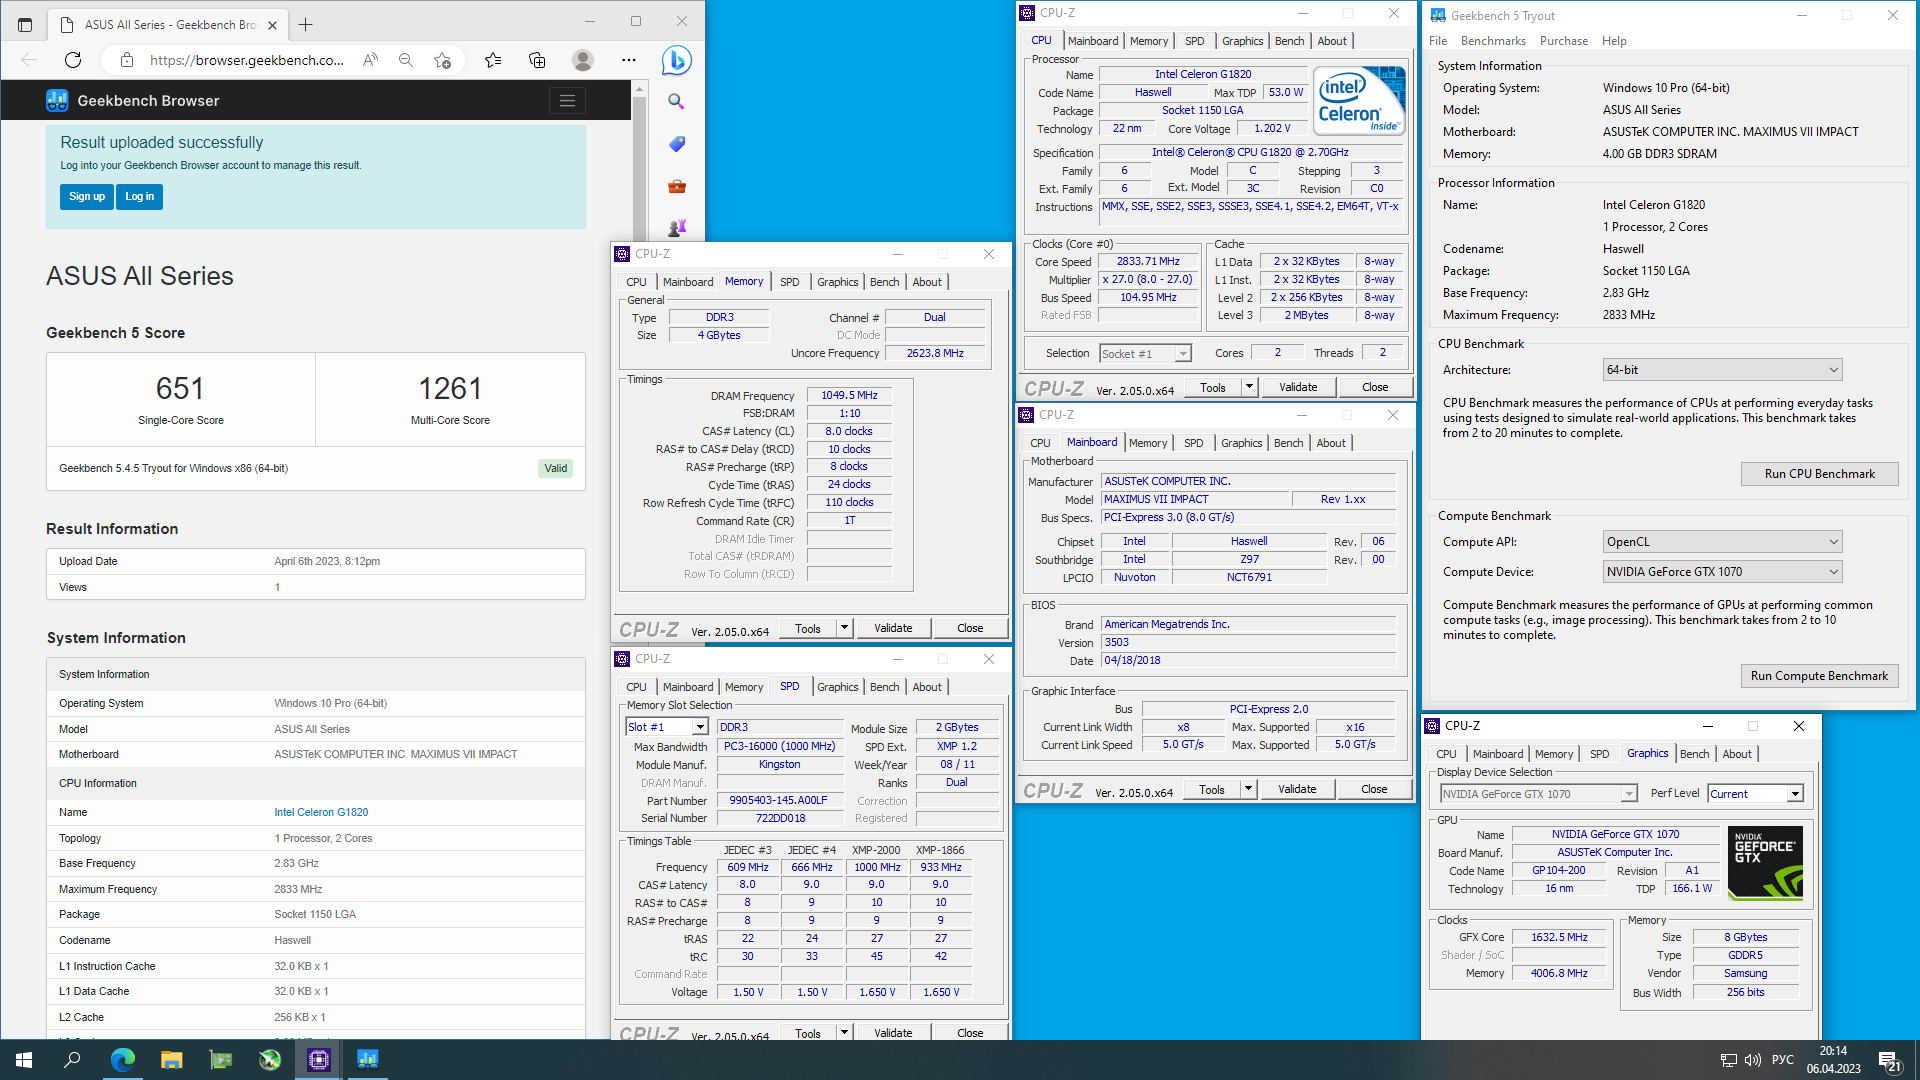
Task: Open browser settings ellipsis menu
Action: (x=628, y=60)
